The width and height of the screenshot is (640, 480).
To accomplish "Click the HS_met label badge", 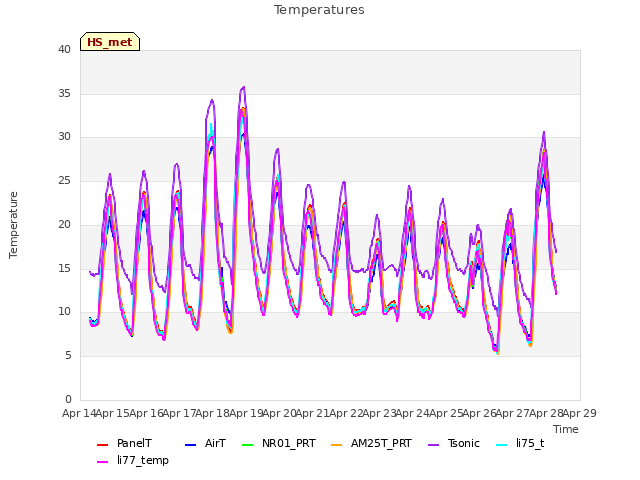I will [x=110, y=42].
